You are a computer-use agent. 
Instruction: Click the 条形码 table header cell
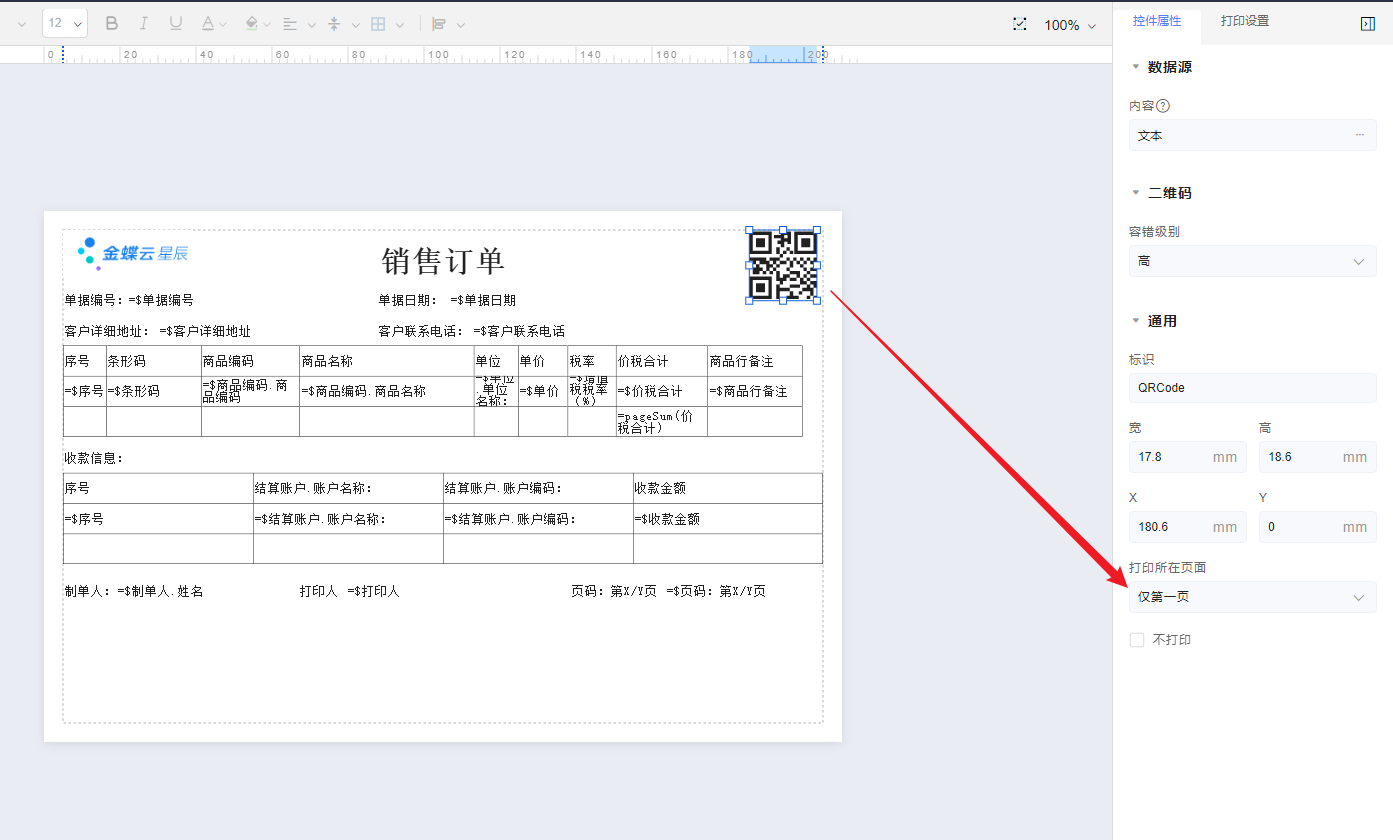[154, 361]
